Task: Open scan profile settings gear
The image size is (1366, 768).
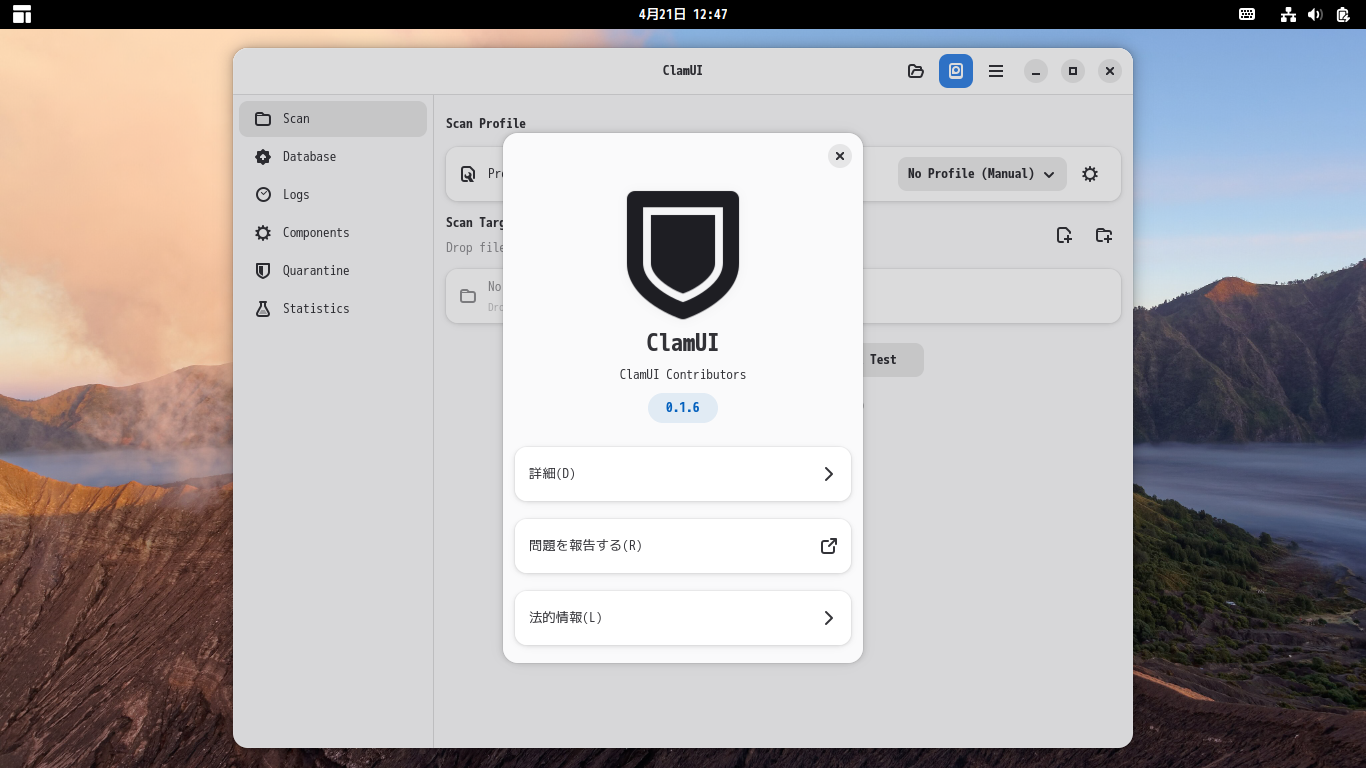Action: tap(1090, 174)
